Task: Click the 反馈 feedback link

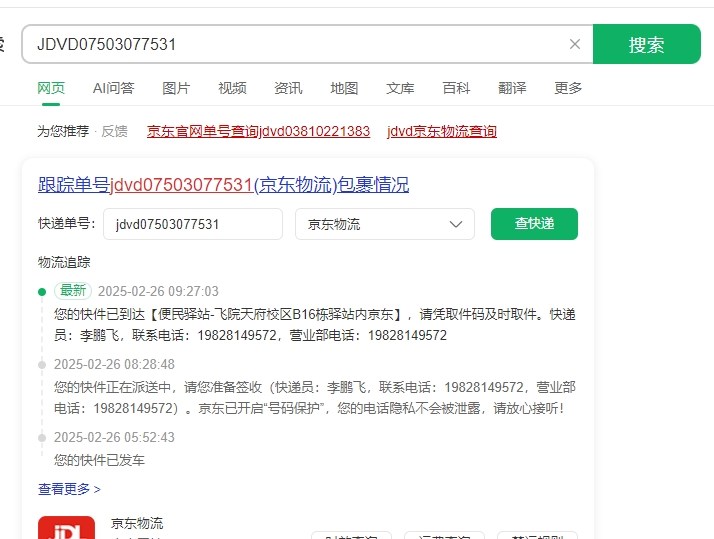Action: click(114, 132)
